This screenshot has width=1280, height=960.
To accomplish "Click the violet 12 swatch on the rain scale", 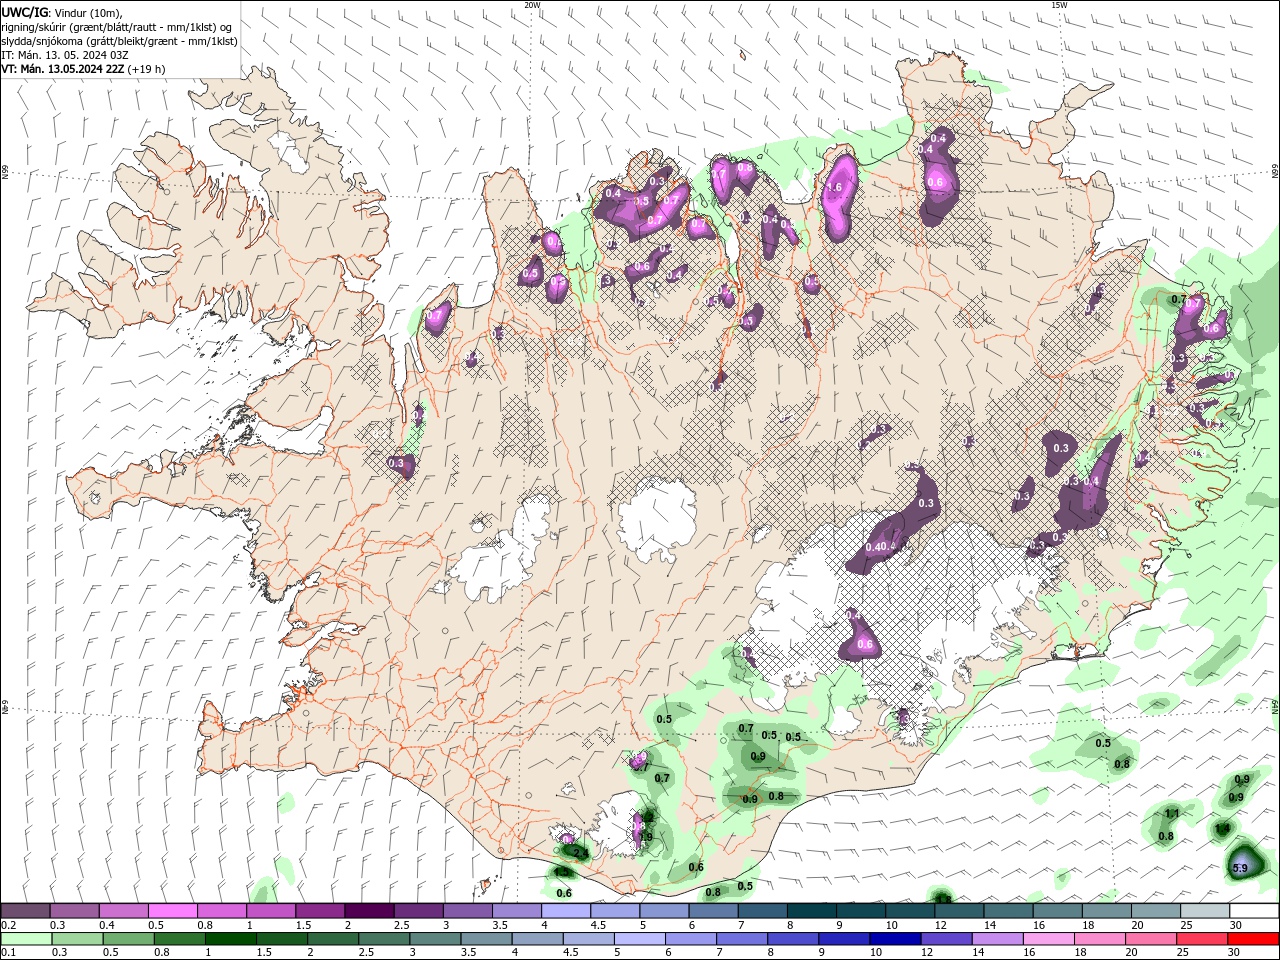I will coord(946,939).
